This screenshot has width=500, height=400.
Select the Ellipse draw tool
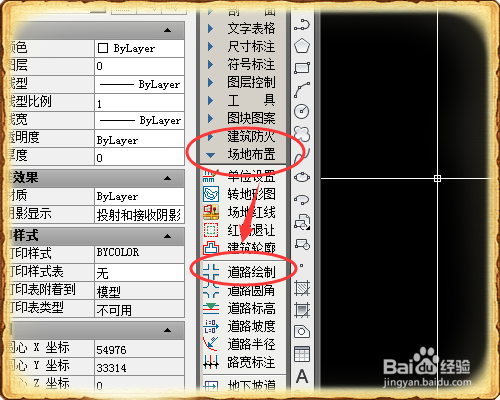tap(302, 177)
